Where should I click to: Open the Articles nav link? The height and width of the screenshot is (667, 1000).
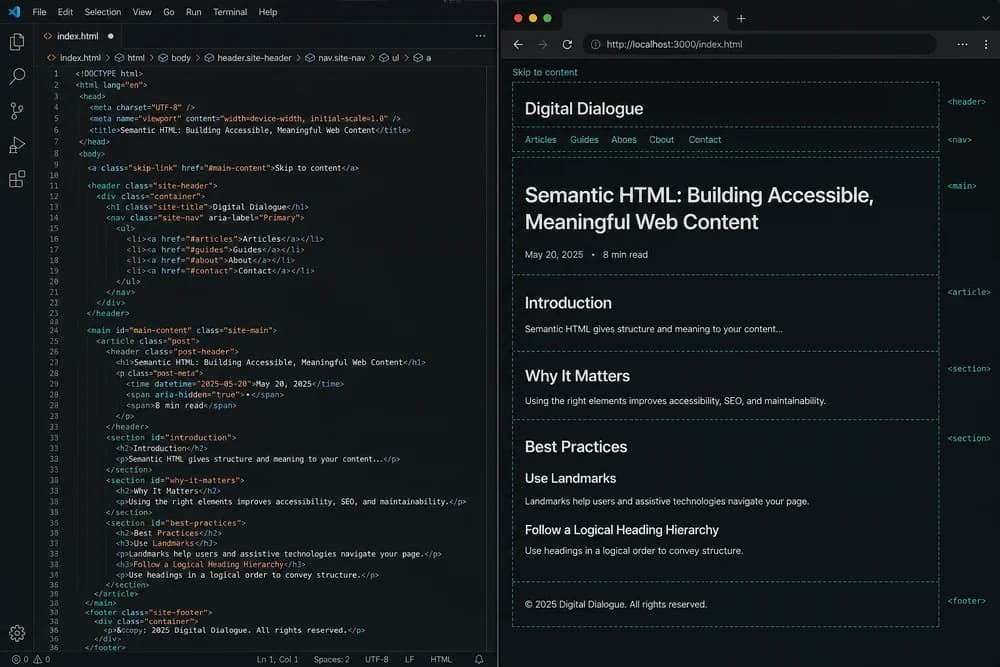[540, 140]
